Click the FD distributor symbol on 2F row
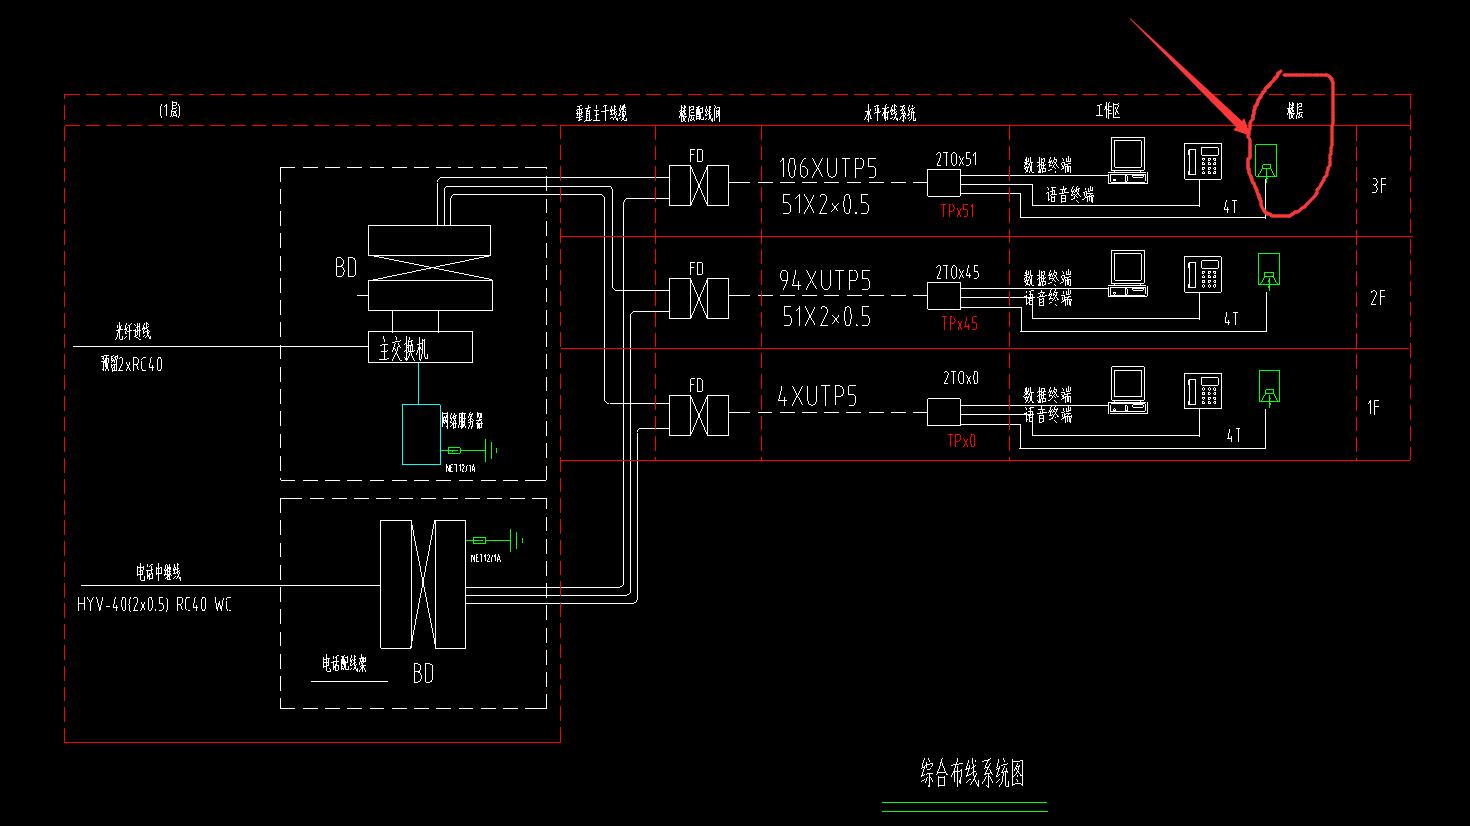This screenshot has width=1470, height=826. (698, 298)
